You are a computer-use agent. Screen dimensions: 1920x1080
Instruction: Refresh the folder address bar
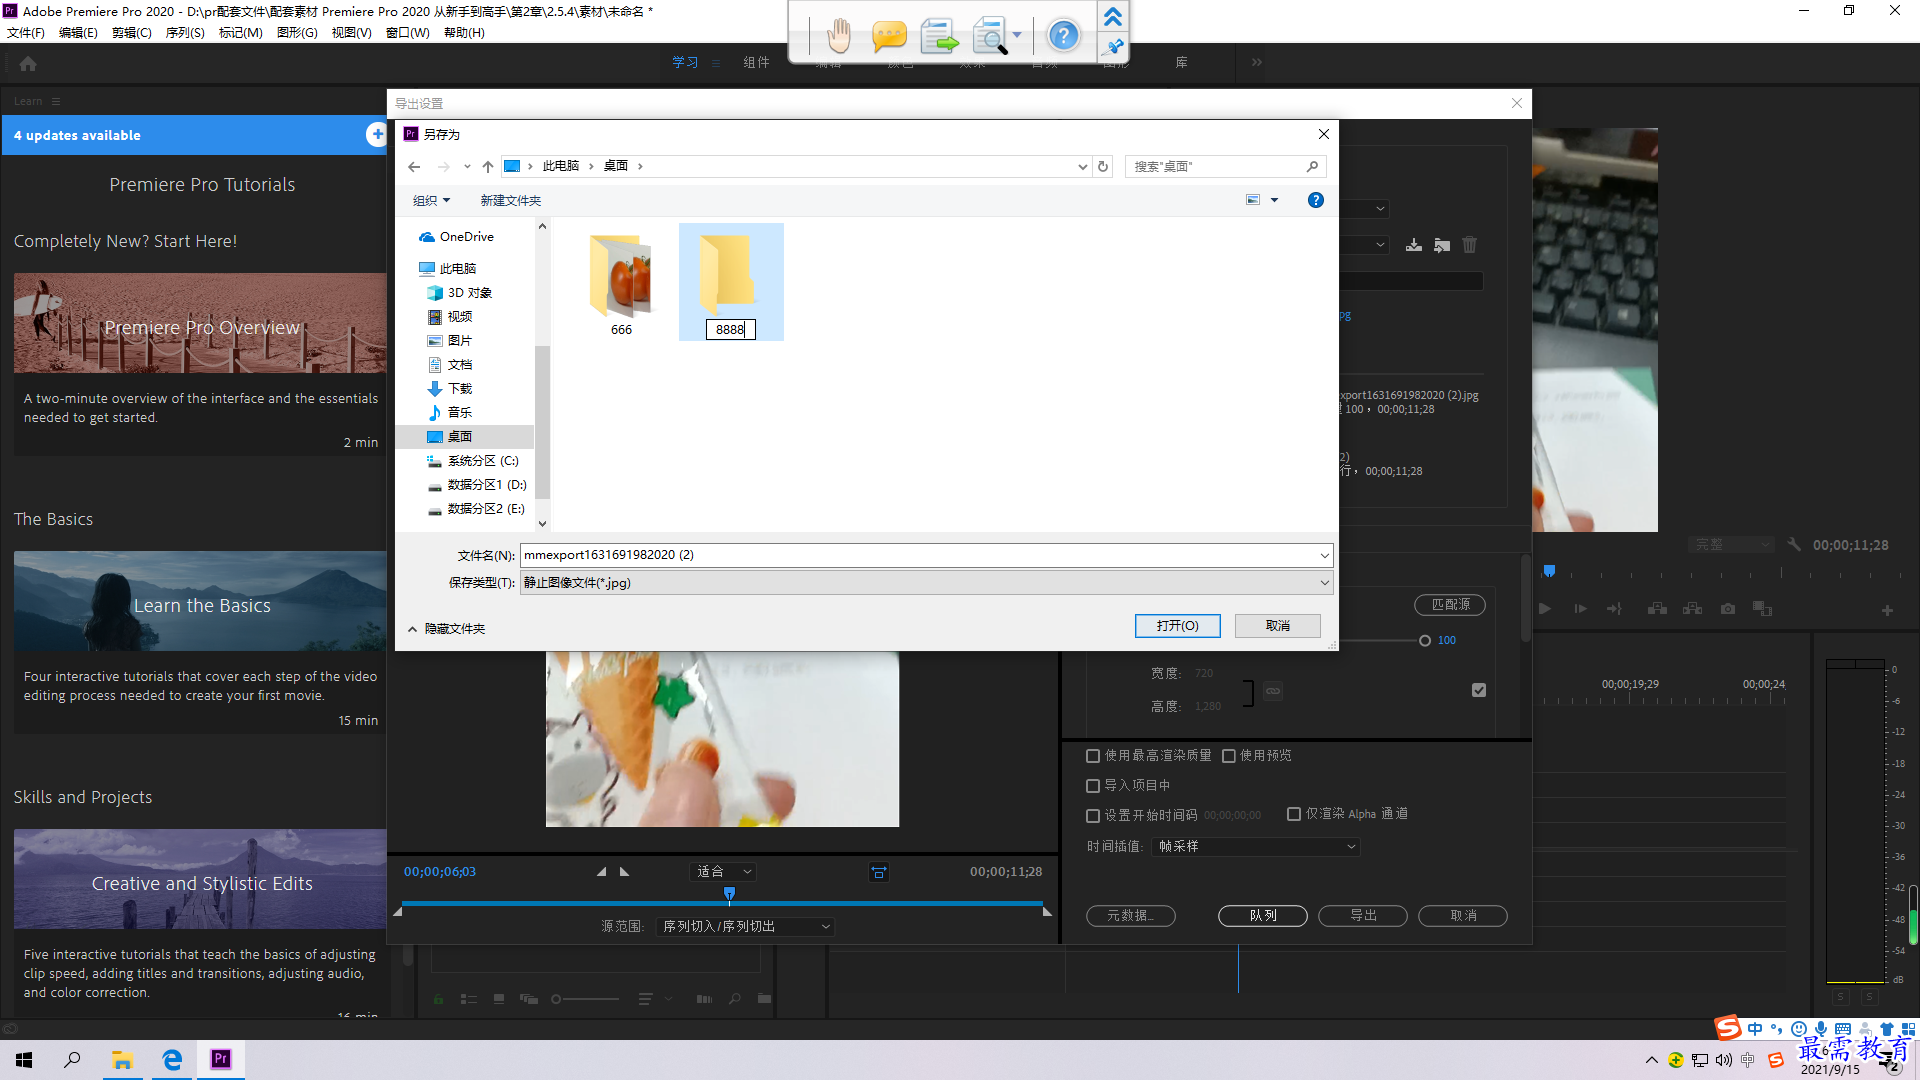[1103, 166]
